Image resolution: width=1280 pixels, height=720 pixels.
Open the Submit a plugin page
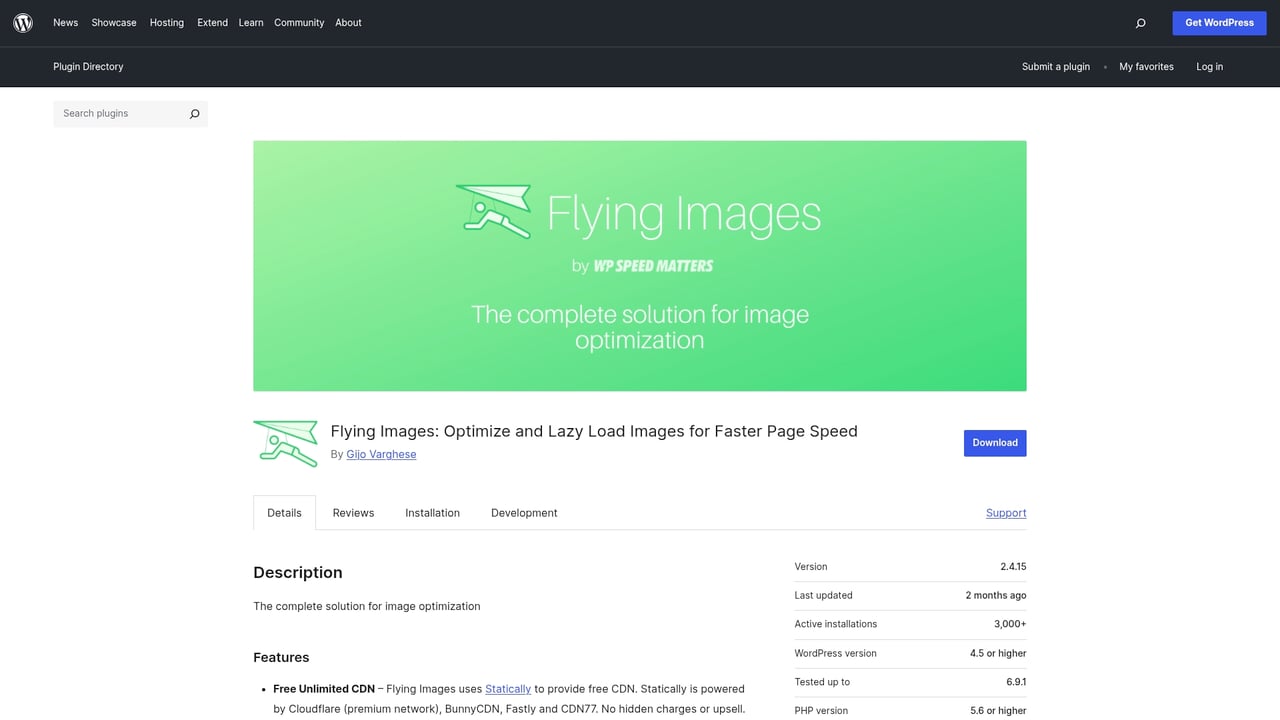click(x=1056, y=66)
